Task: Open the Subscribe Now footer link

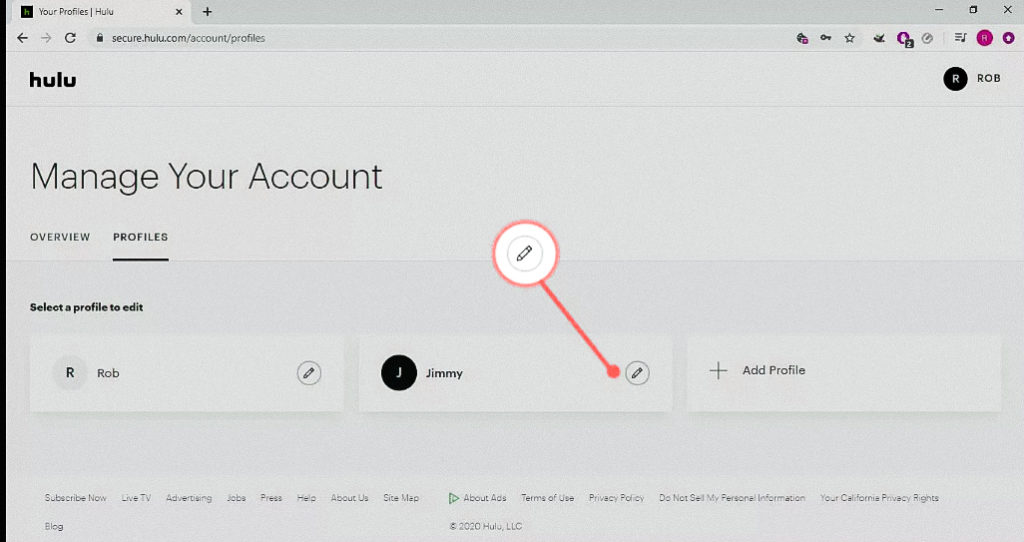Action: coord(75,498)
